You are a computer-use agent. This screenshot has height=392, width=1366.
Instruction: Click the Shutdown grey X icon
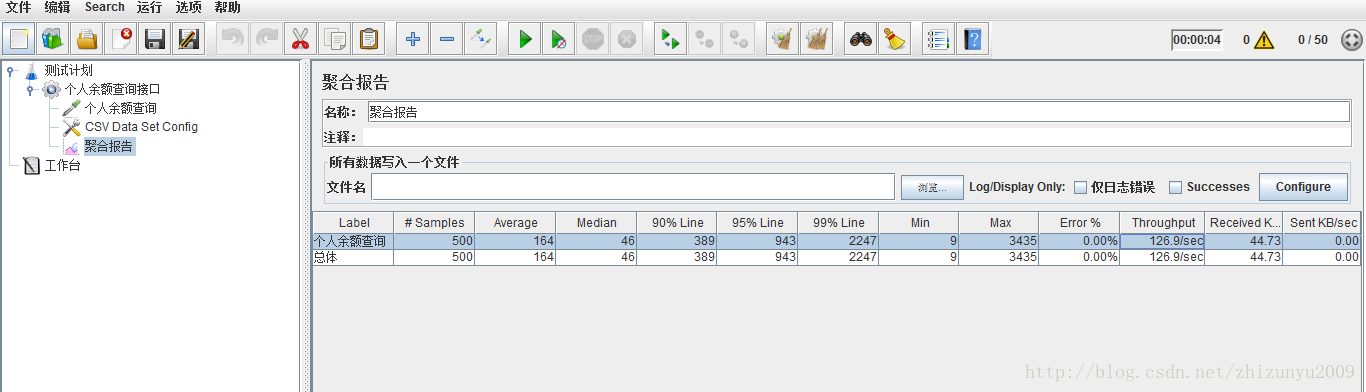(x=627, y=40)
